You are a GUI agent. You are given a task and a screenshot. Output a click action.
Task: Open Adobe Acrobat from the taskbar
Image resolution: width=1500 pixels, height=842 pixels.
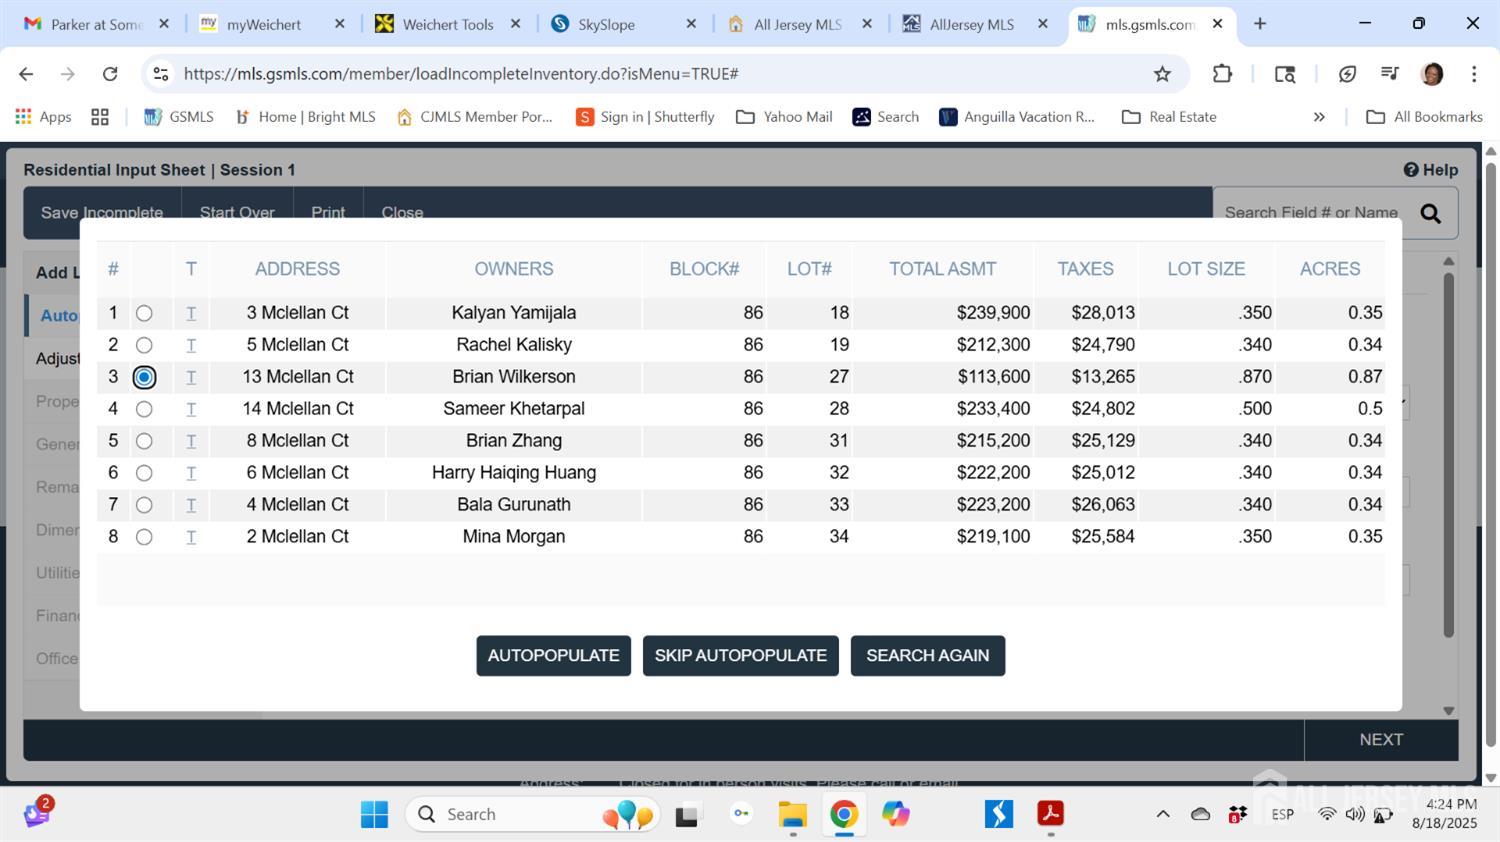[1050, 814]
